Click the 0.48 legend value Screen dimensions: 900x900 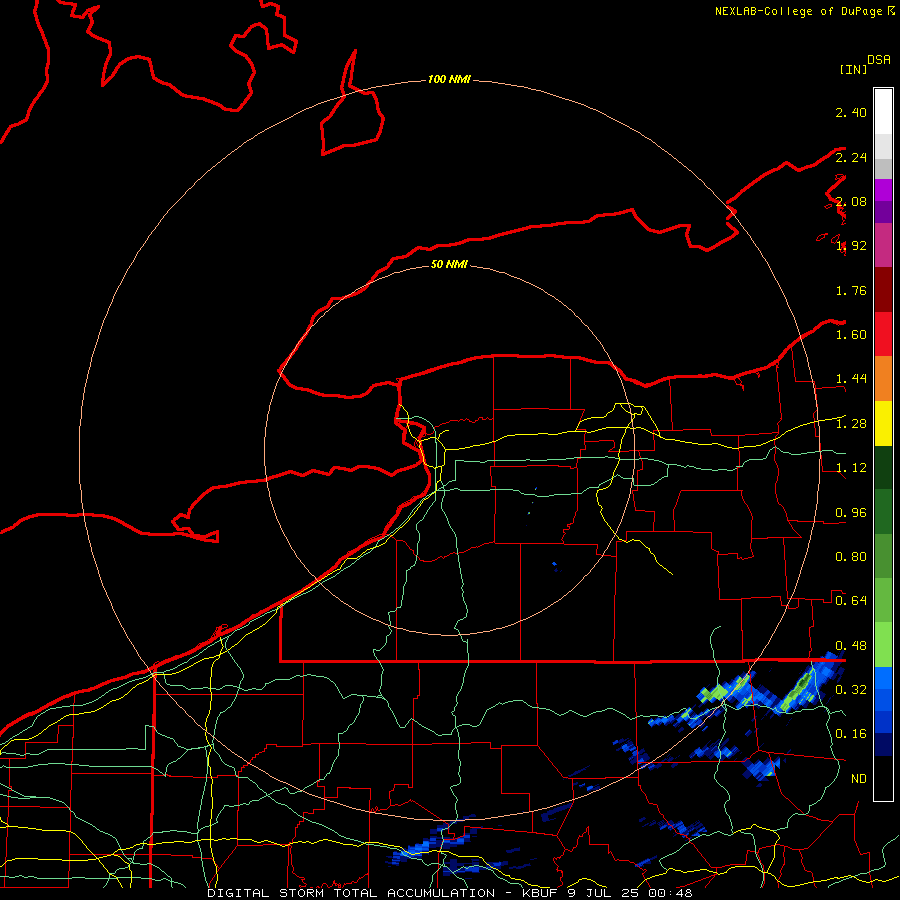(x=851, y=646)
